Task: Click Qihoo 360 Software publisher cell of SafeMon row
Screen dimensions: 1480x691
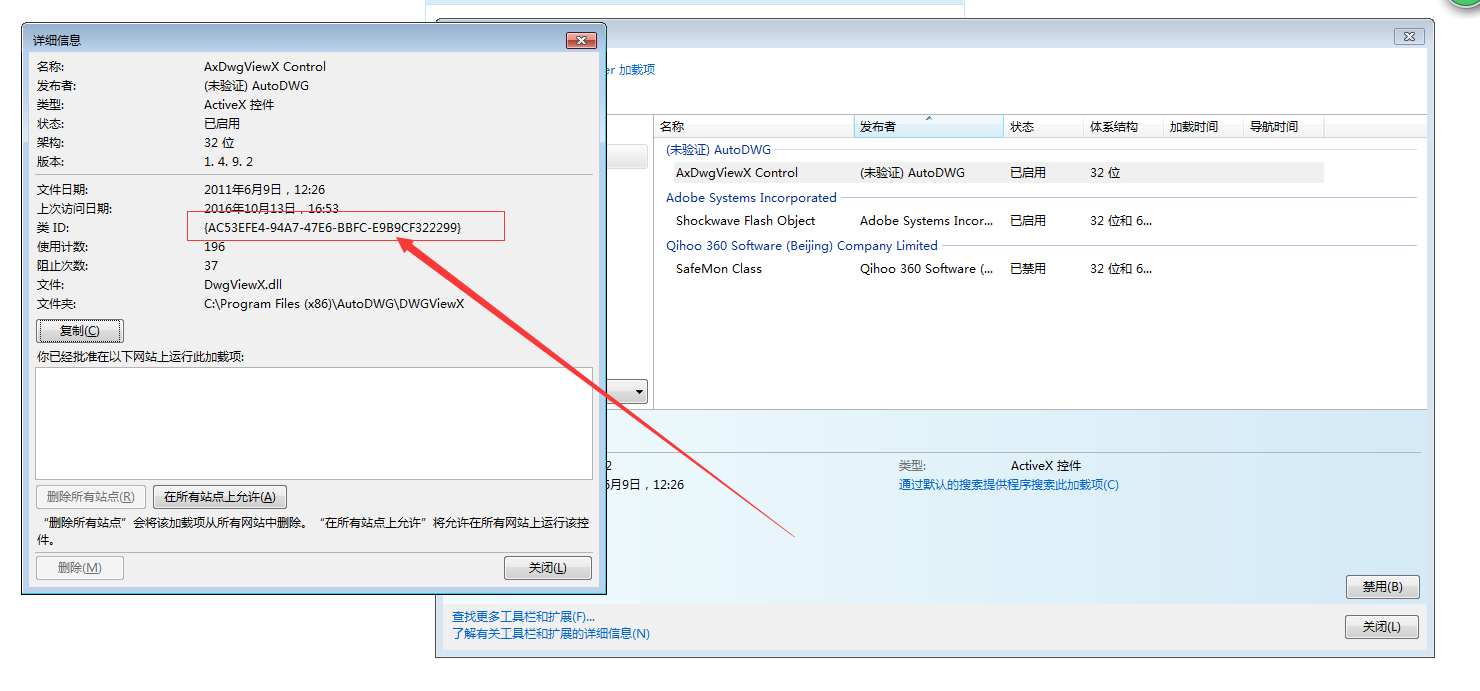Action: pyautogui.click(x=926, y=269)
